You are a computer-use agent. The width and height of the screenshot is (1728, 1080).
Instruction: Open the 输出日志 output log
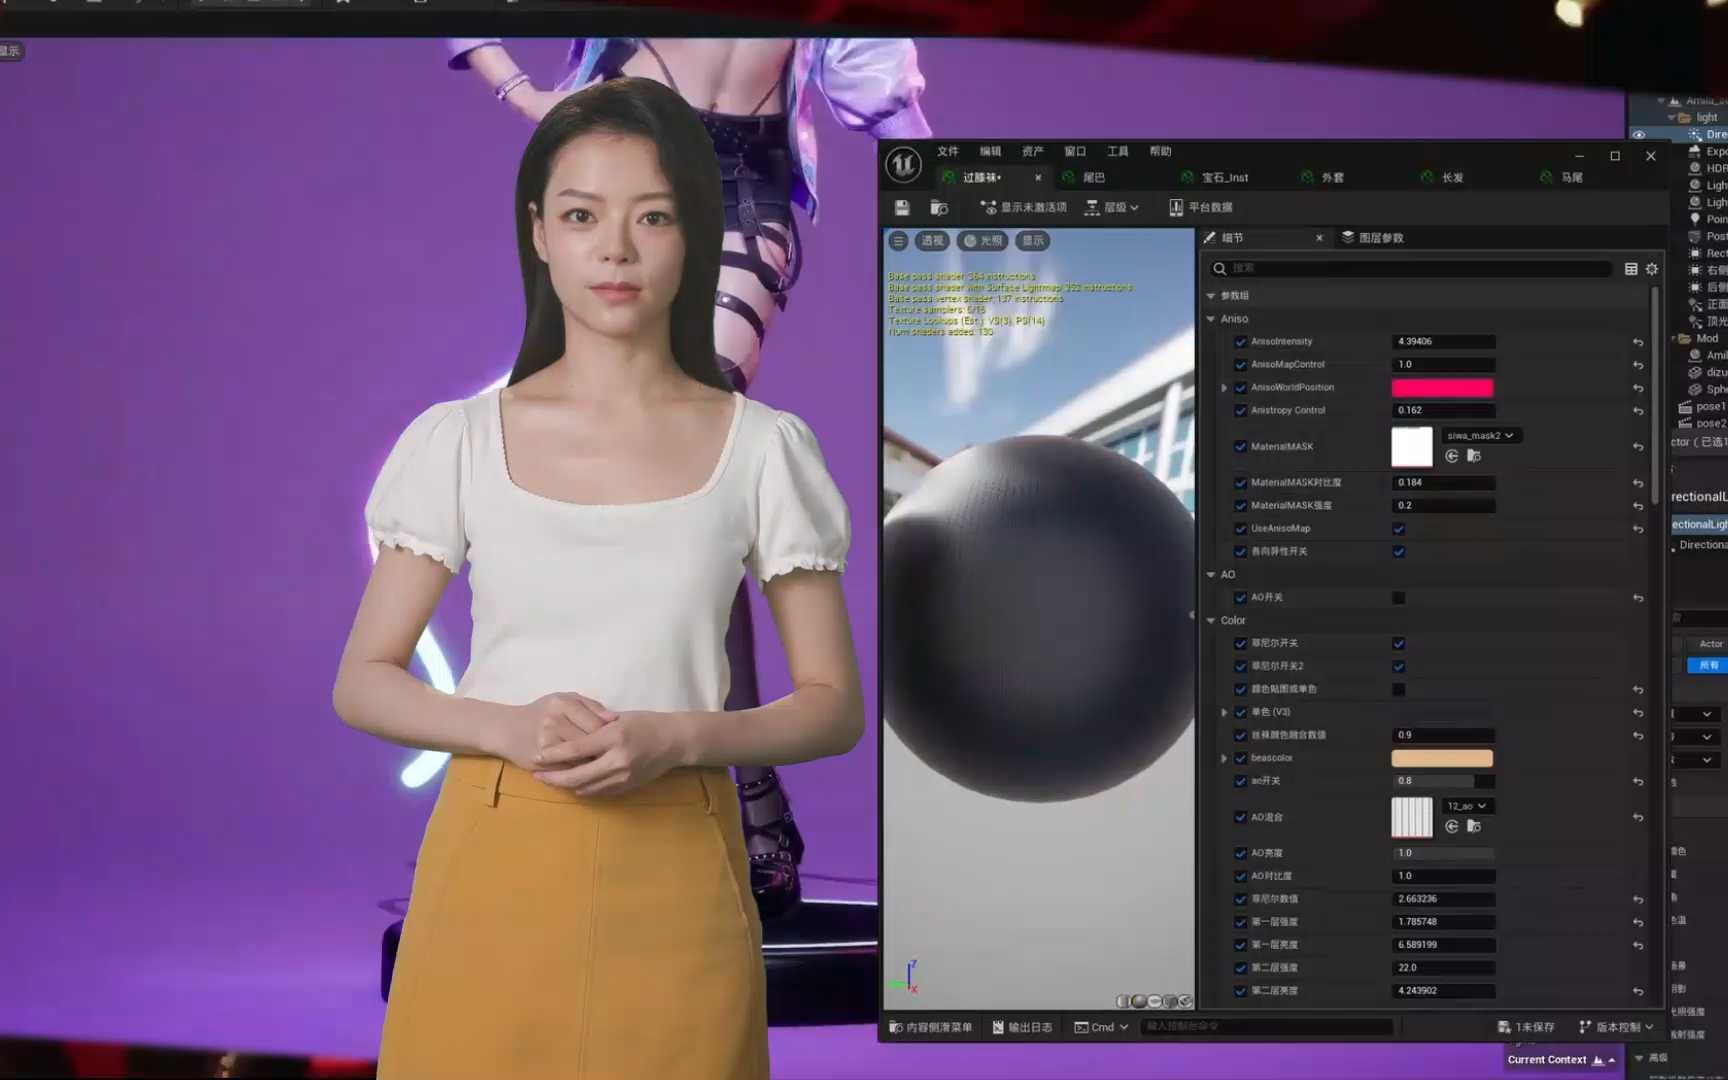[1022, 1027]
